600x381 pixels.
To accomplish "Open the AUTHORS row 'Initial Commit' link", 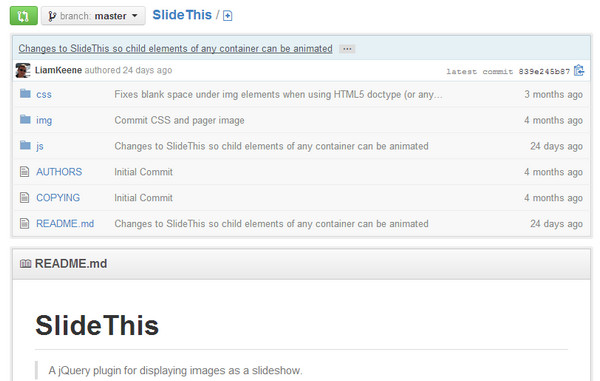I will (x=143, y=172).
